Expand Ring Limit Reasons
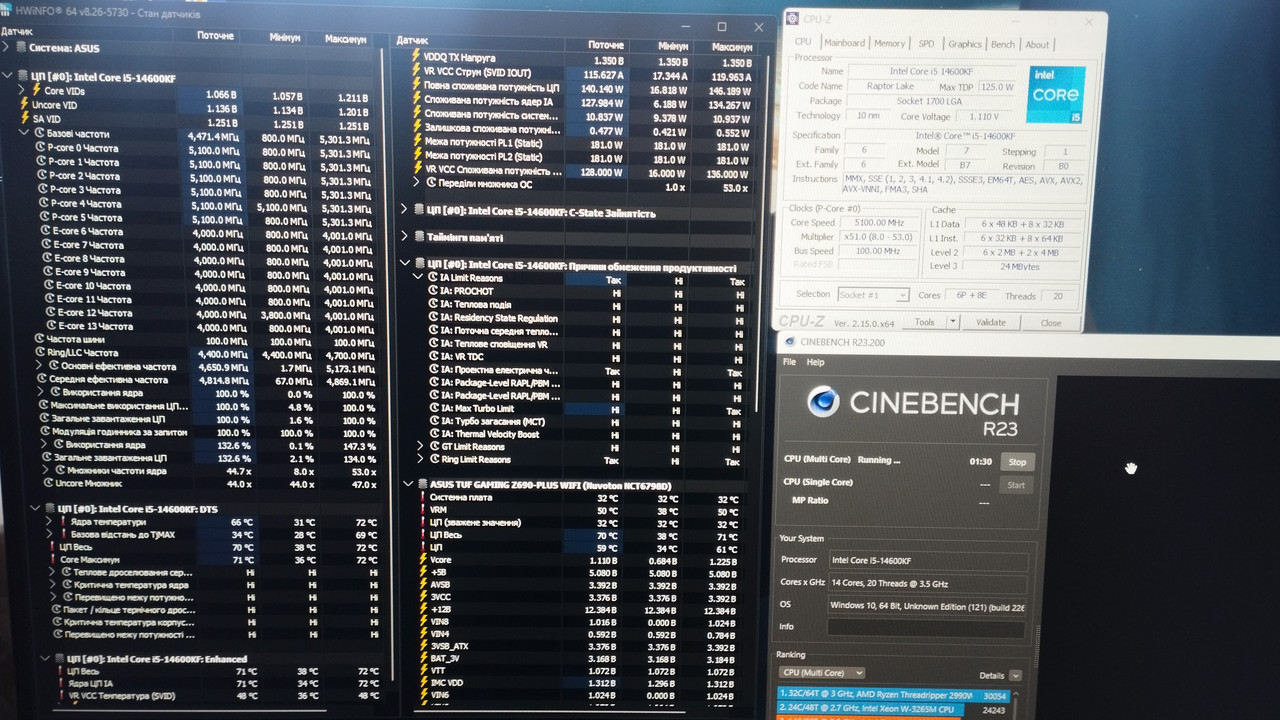This screenshot has height=720, width=1280. (x=420, y=460)
